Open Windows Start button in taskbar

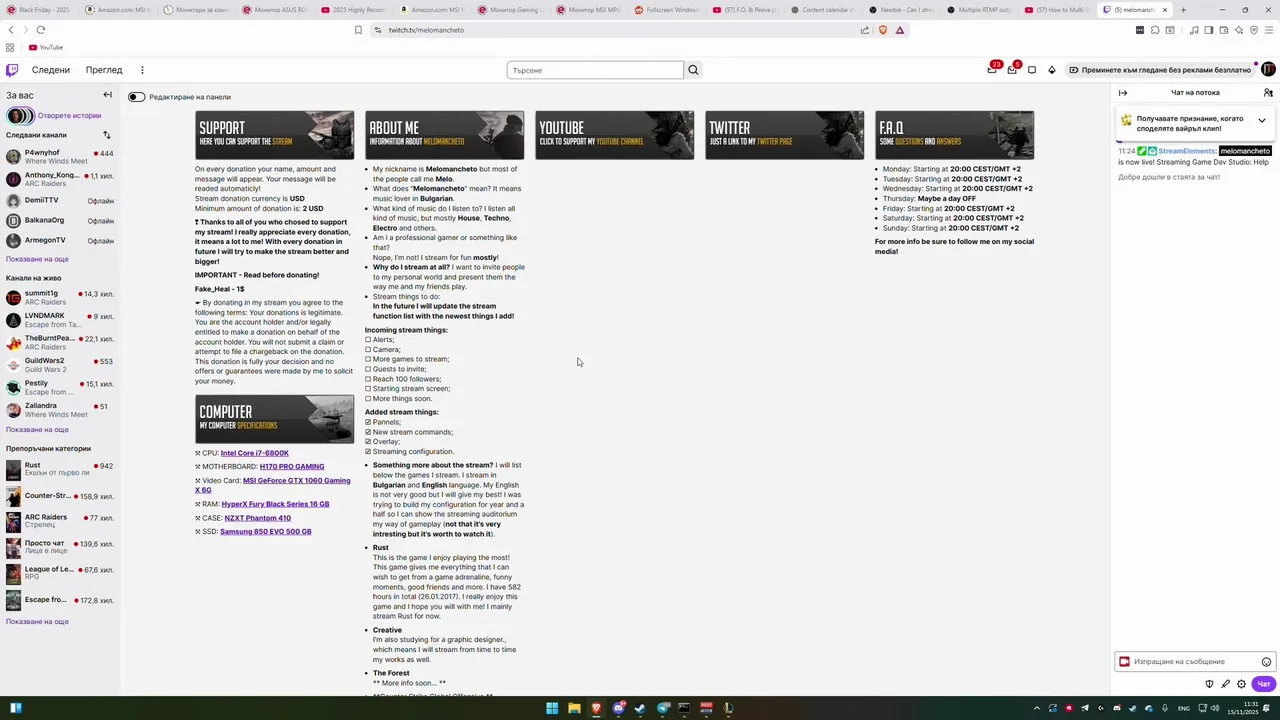551,708
